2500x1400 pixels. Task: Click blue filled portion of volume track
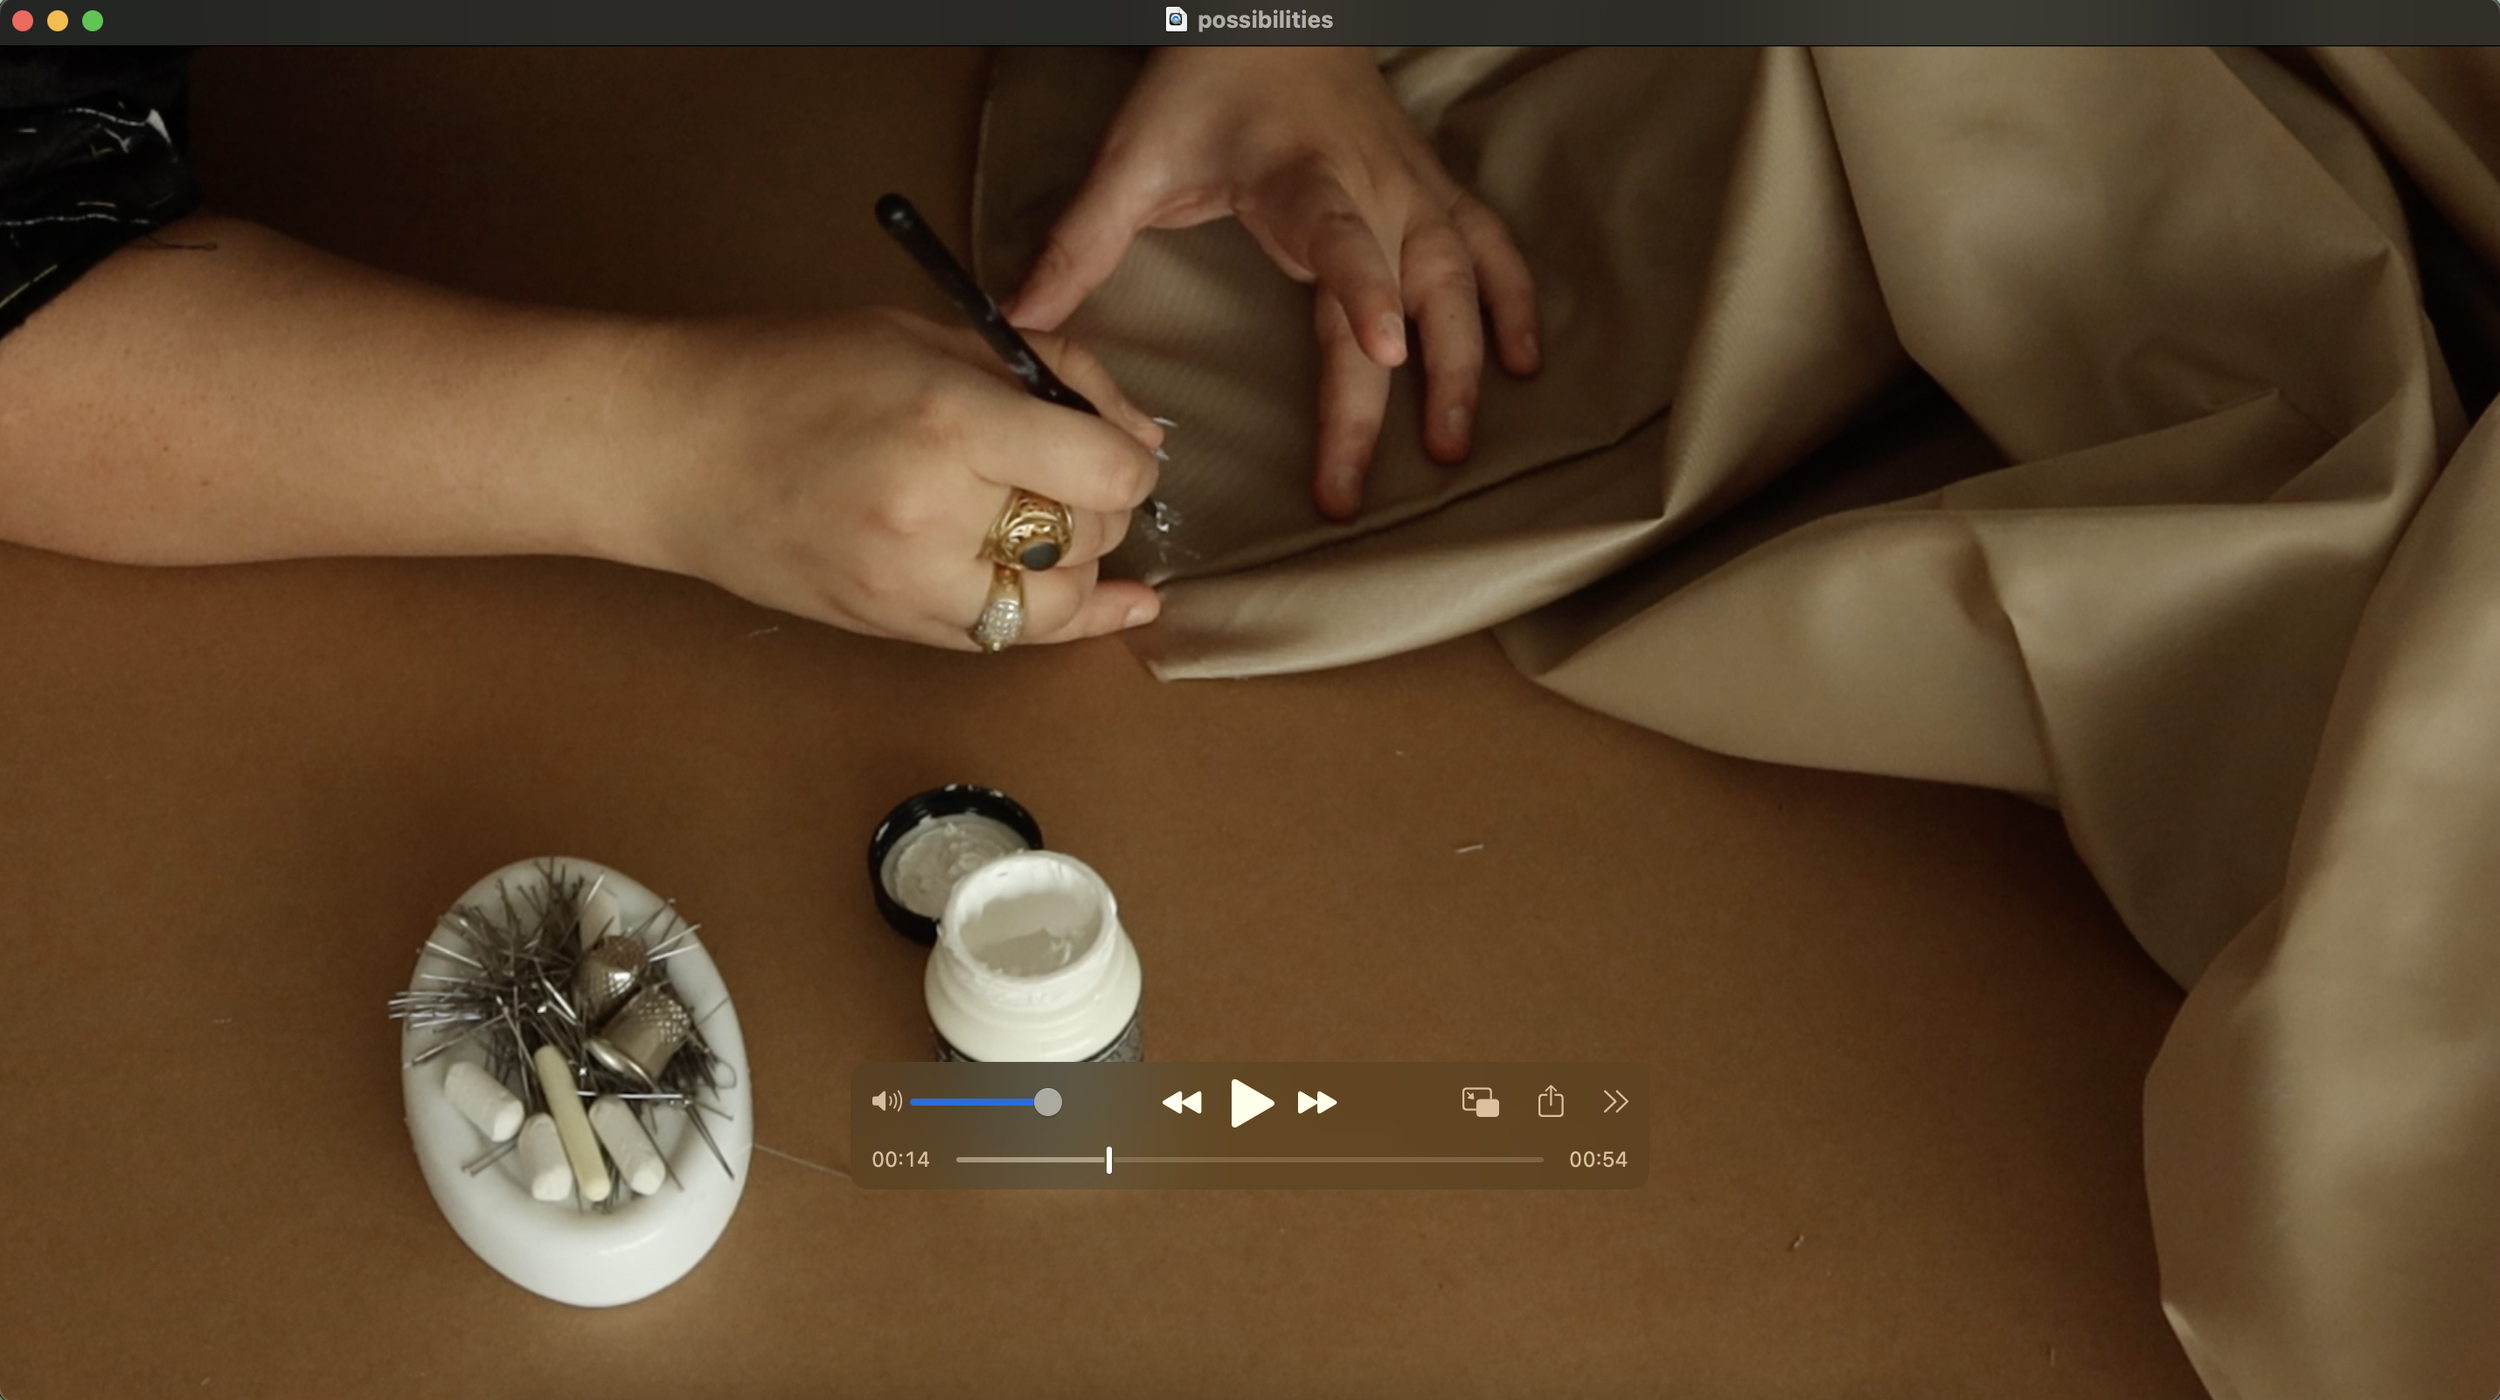point(970,1102)
